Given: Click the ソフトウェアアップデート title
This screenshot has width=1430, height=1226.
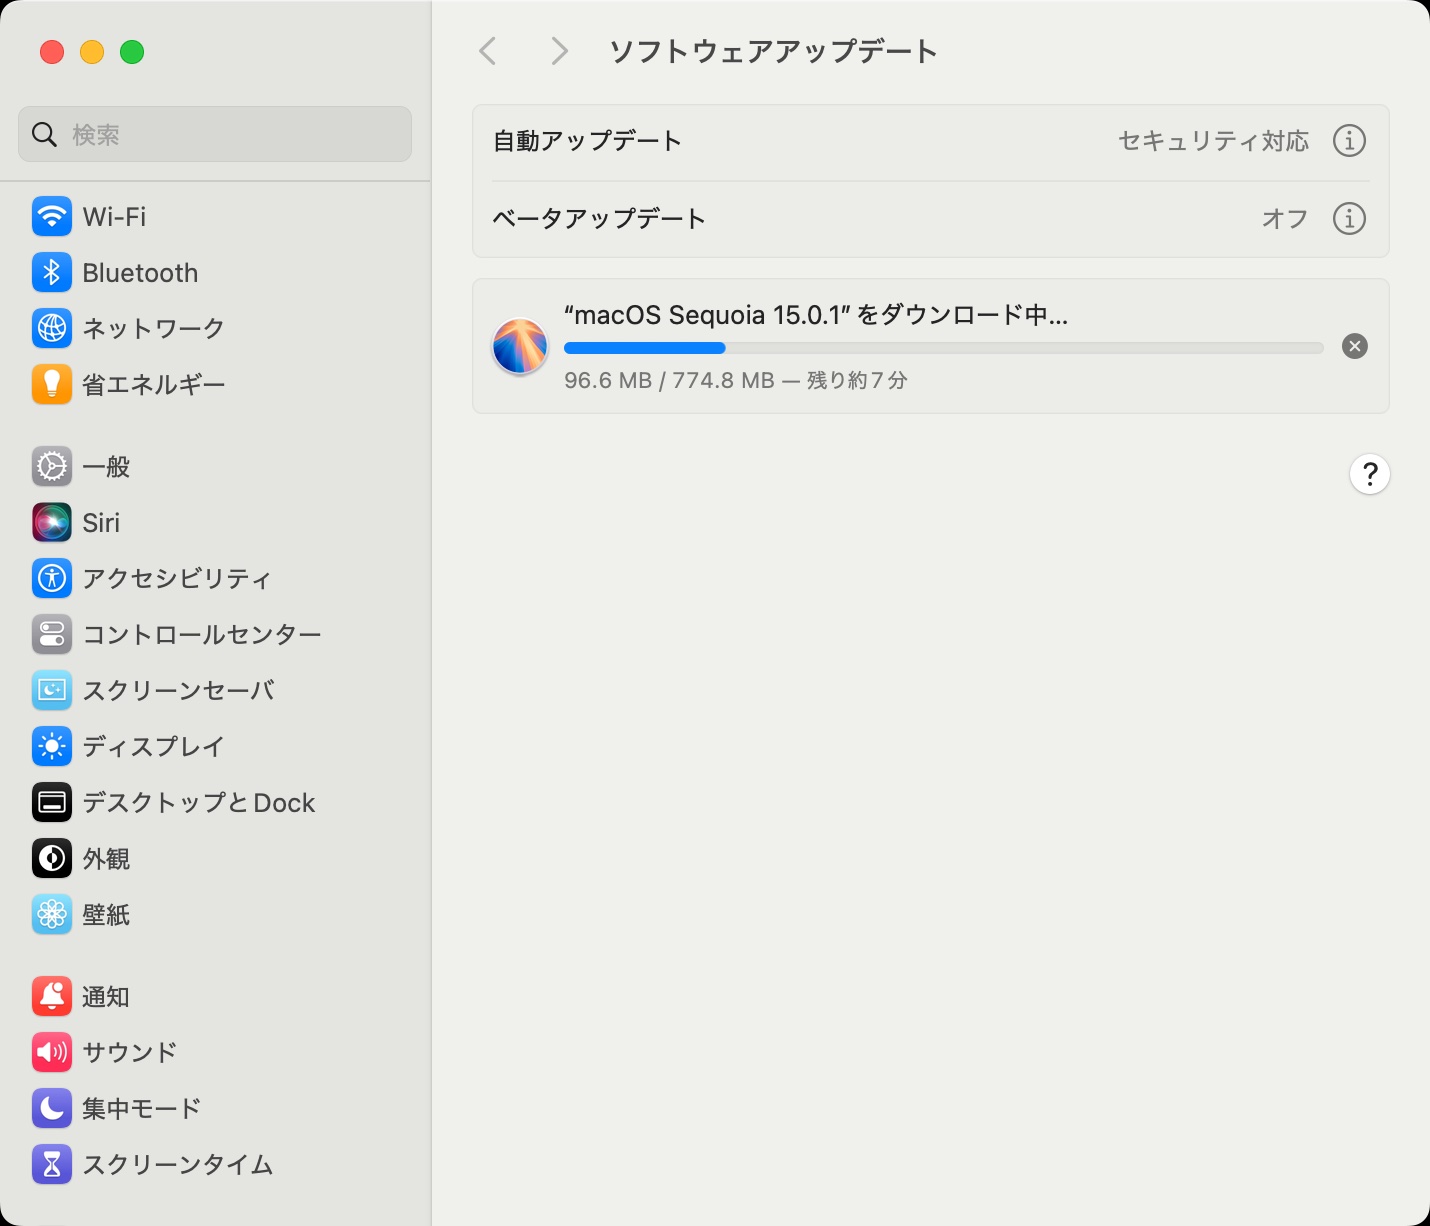Looking at the screenshot, I should [773, 51].
